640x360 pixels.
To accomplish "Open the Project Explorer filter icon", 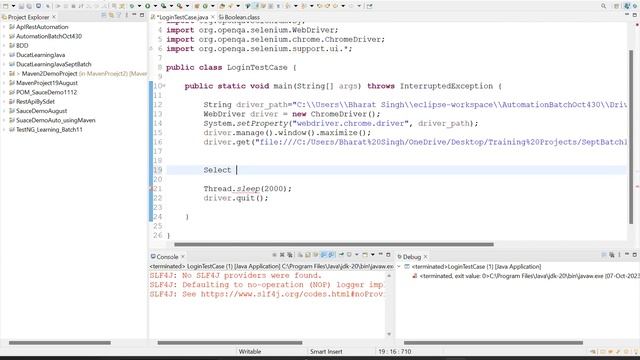I will pyautogui.click(x=119, y=16).
